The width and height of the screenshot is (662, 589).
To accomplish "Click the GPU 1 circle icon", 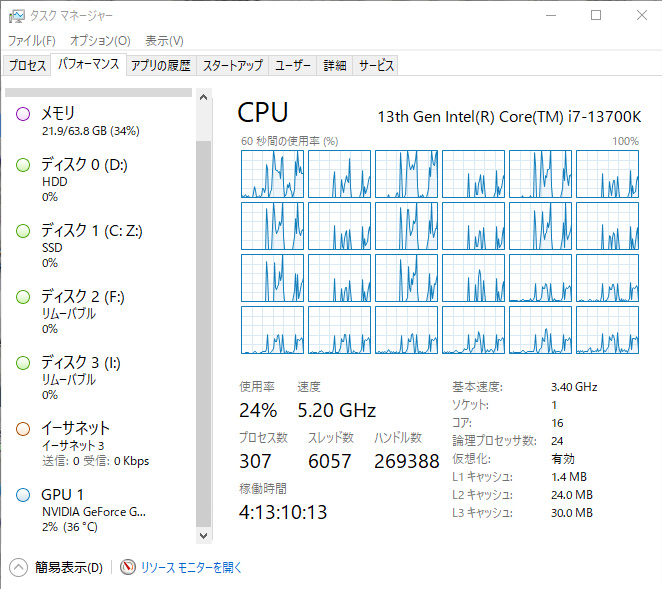I will [23, 495].
